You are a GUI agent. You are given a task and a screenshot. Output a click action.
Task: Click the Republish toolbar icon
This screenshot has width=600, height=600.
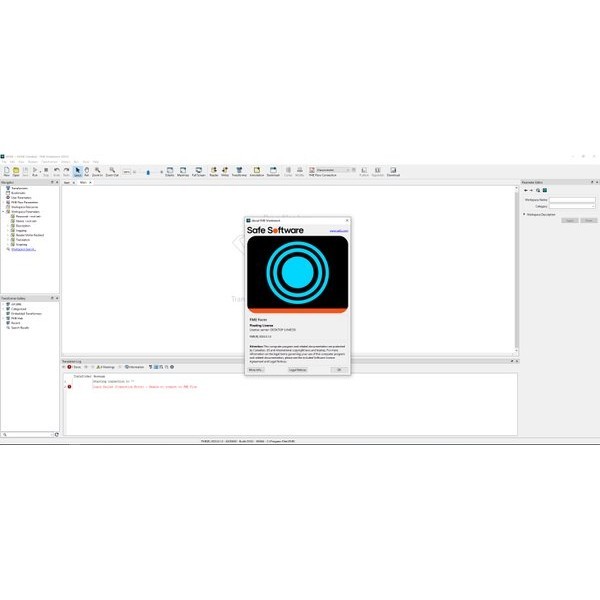(378, 171)
